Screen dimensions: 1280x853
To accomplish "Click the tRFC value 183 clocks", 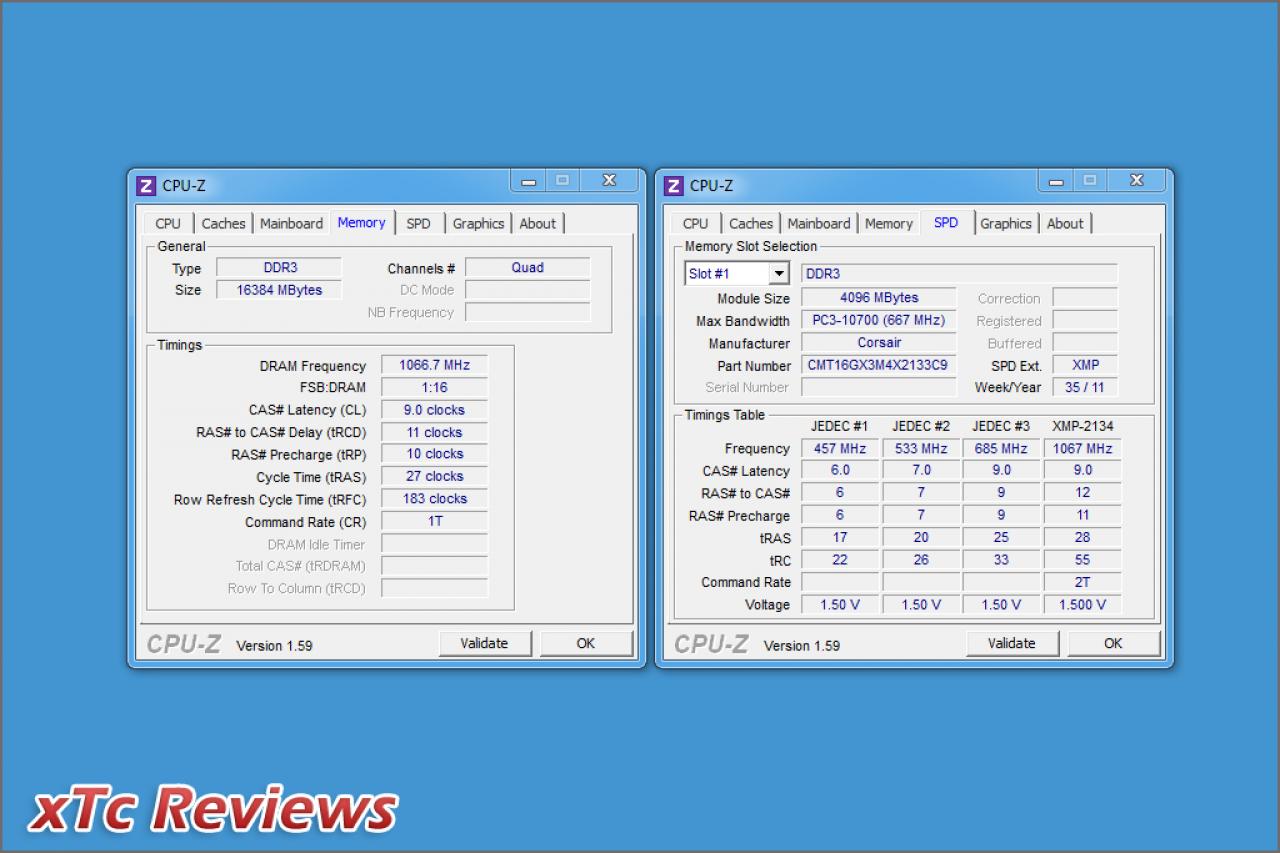I will (434, 499).
